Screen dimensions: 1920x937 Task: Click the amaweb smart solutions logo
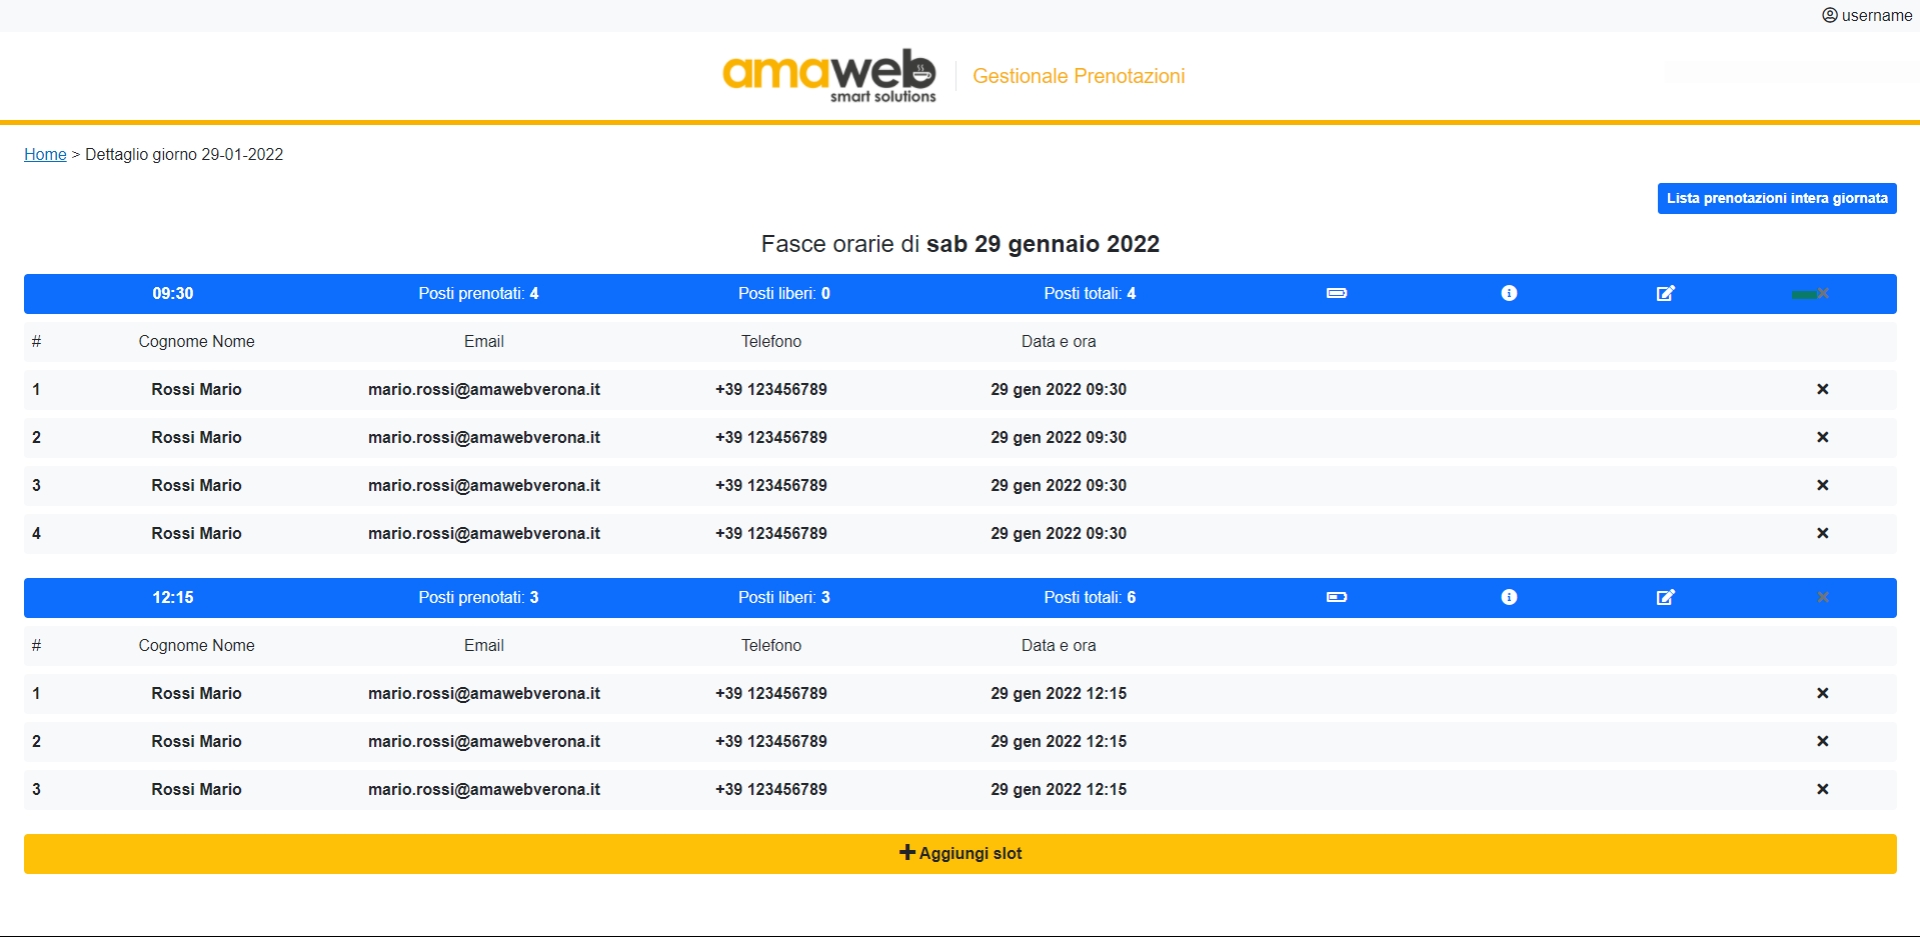[829, 75]
